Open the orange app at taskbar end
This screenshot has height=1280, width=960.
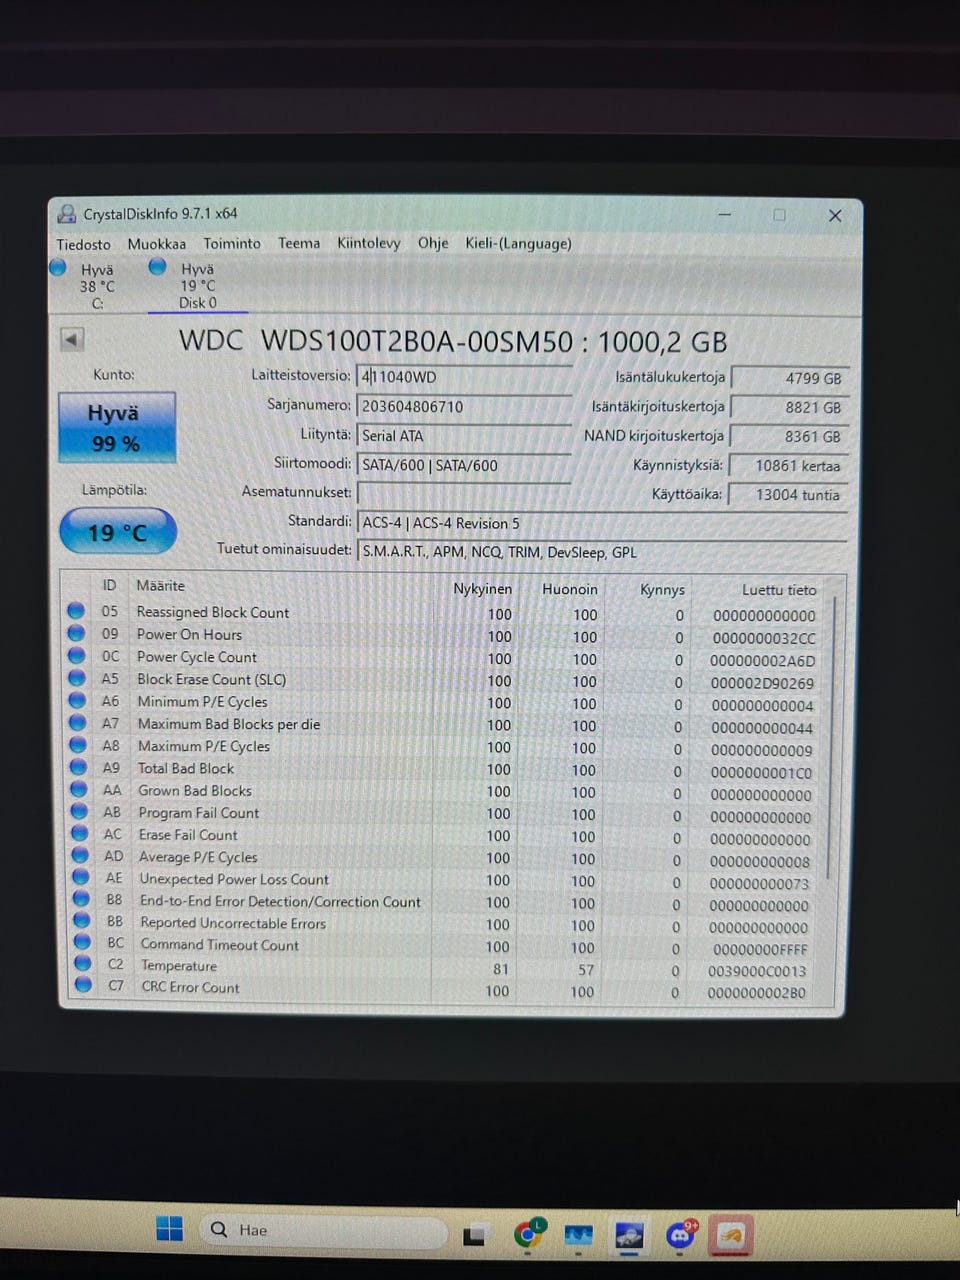[731, 1236]
